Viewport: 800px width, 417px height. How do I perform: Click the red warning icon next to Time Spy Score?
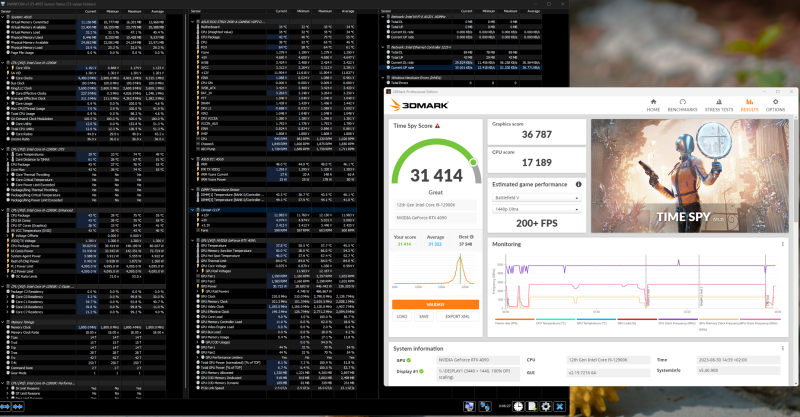click(x=437, y=126)
